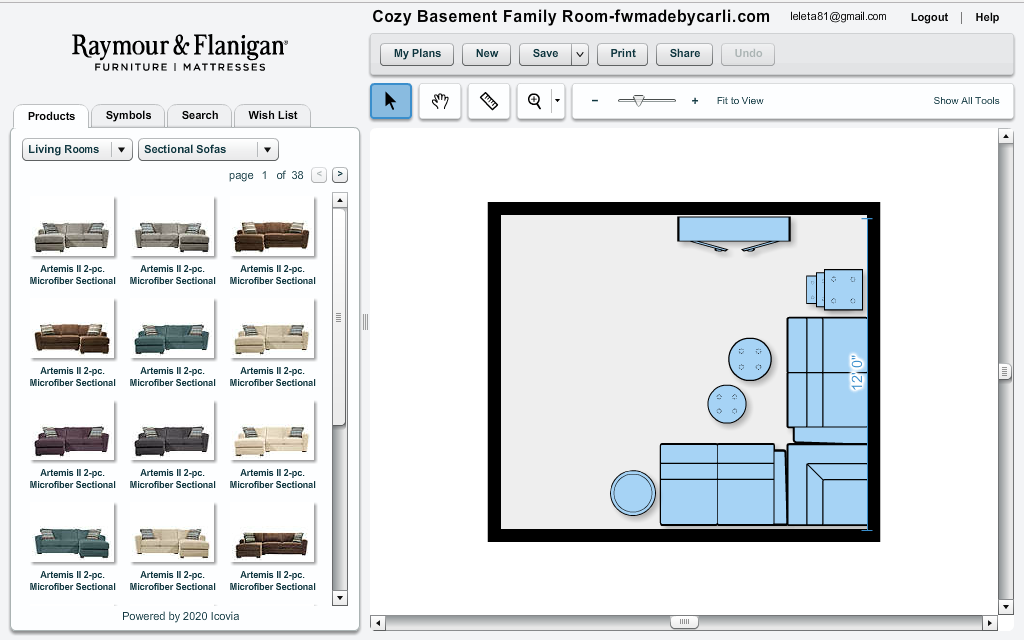Switch to the Search tab
1024x640 pixels.
(x=198, y=115)
